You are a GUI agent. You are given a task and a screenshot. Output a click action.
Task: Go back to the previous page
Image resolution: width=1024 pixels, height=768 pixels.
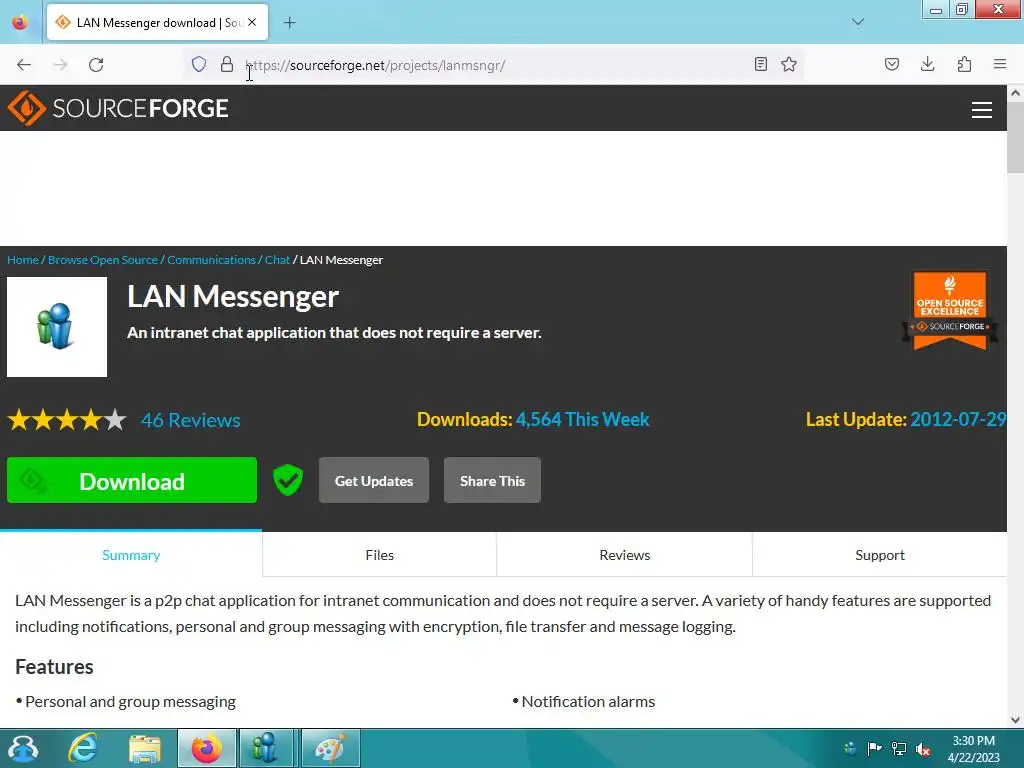(x=24, y=65)
